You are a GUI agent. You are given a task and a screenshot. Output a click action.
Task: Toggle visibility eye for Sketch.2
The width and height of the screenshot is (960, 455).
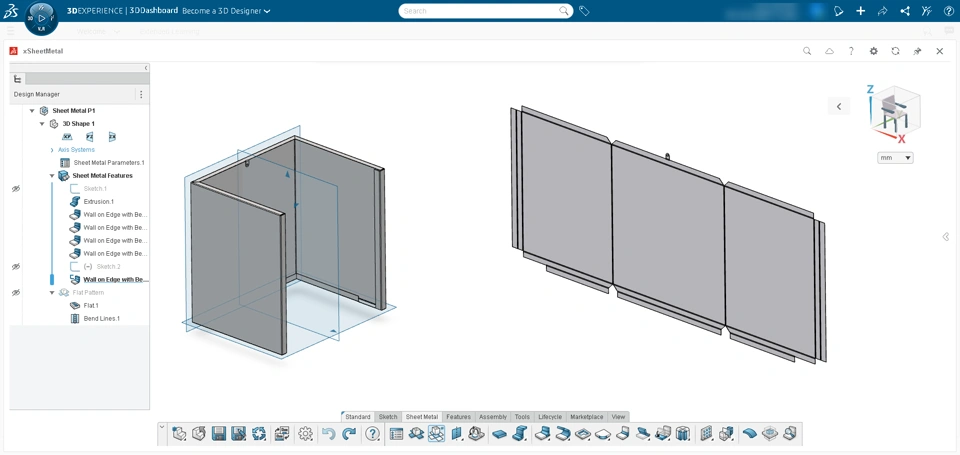16,266
